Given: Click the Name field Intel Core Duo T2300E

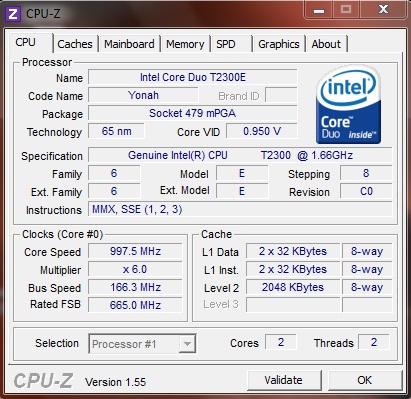Looking at the screenshot, I should tap(193, 77).
